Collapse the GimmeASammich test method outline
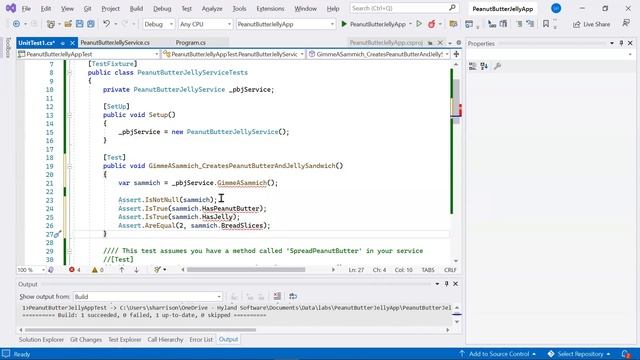This screenshot has height=360, width=640. click(x=69, y=166)
